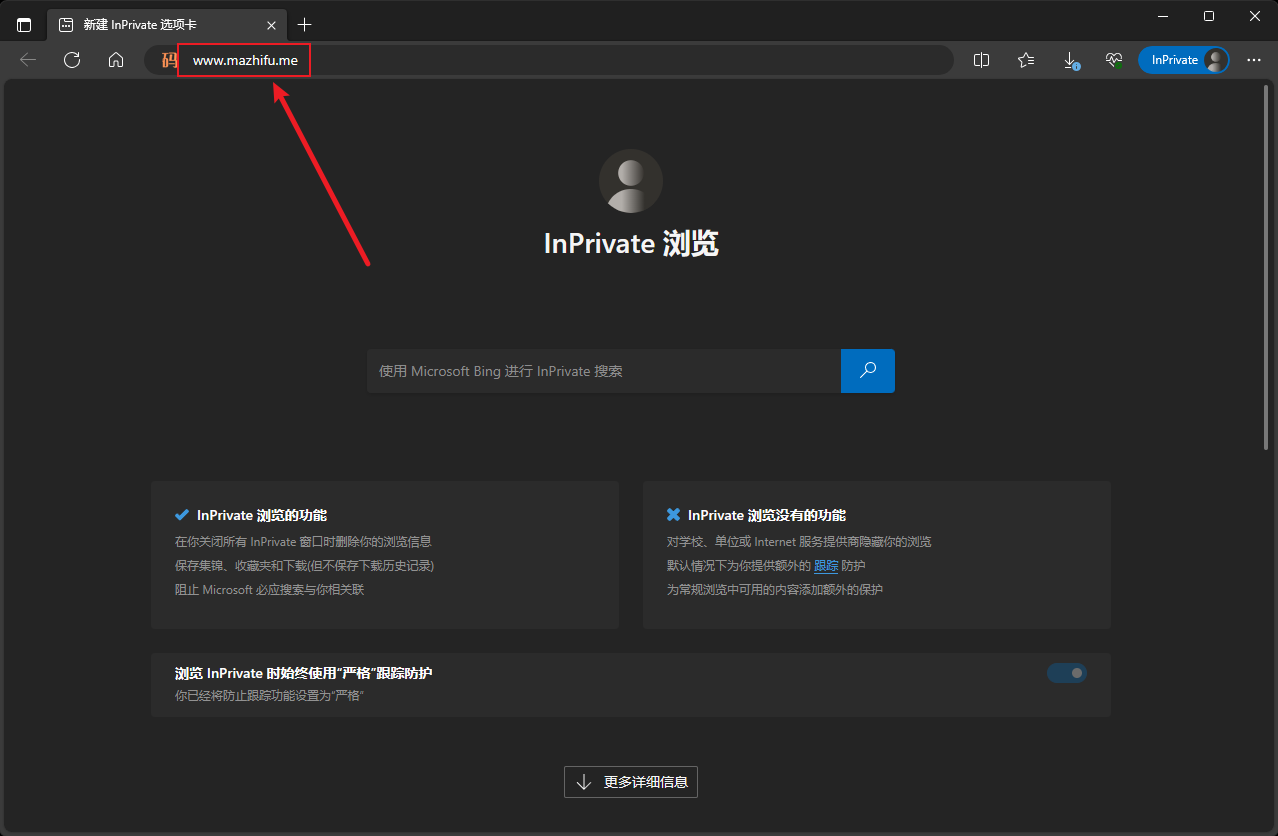Open the tab actions menu icon
The width and height of the screenshot is (1278, 836).
[24, 25]
